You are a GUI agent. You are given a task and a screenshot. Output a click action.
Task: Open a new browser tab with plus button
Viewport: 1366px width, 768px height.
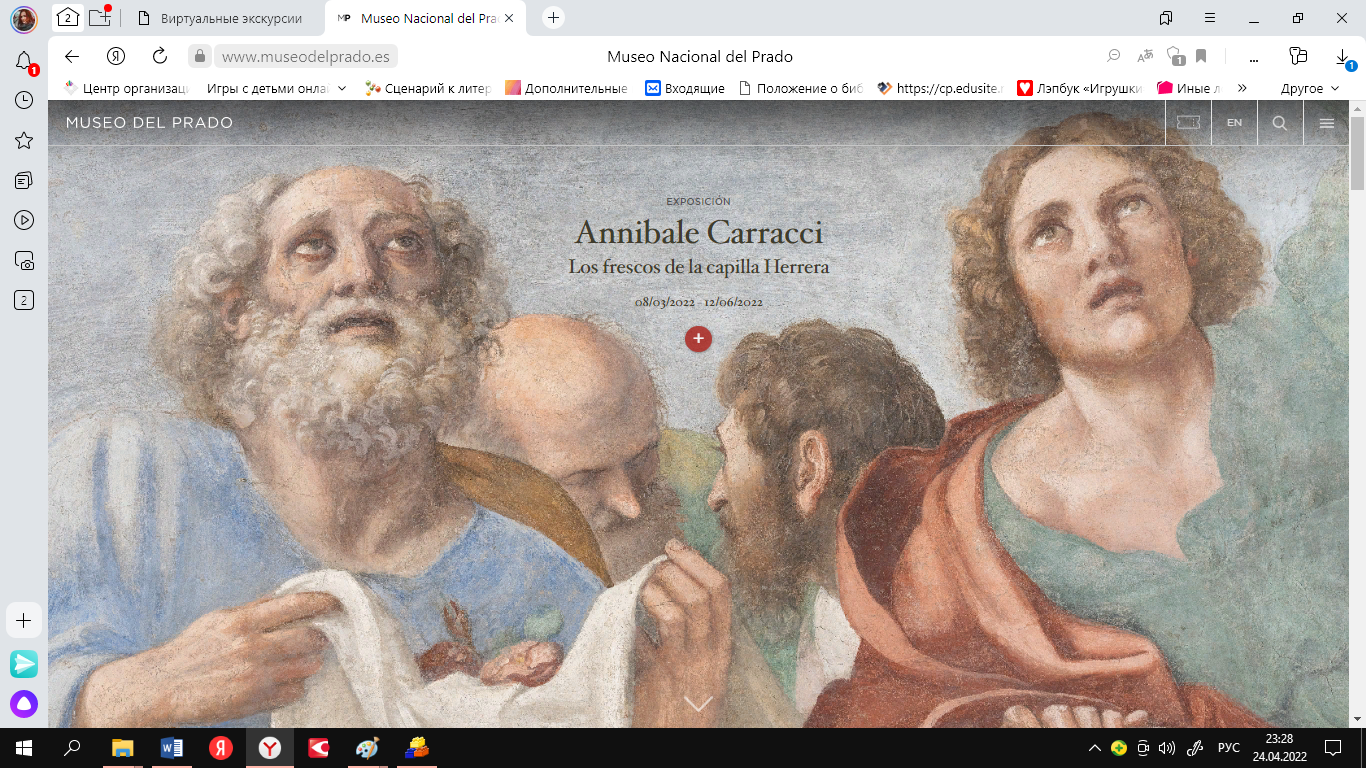click(553, 18)
